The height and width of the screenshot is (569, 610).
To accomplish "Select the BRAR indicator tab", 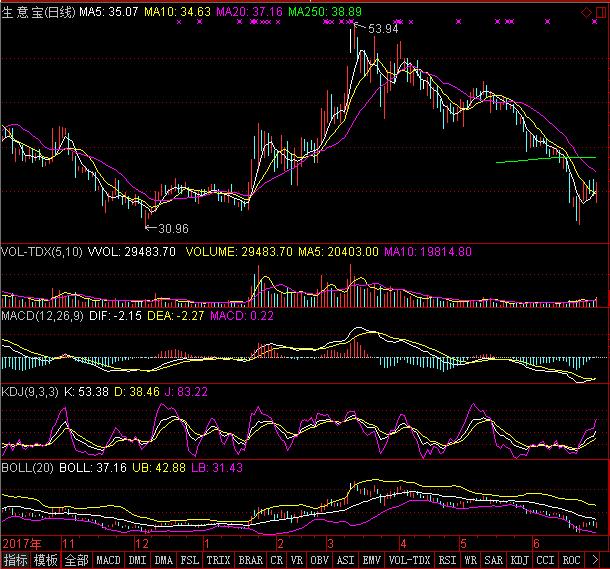I will coord(251,560).
